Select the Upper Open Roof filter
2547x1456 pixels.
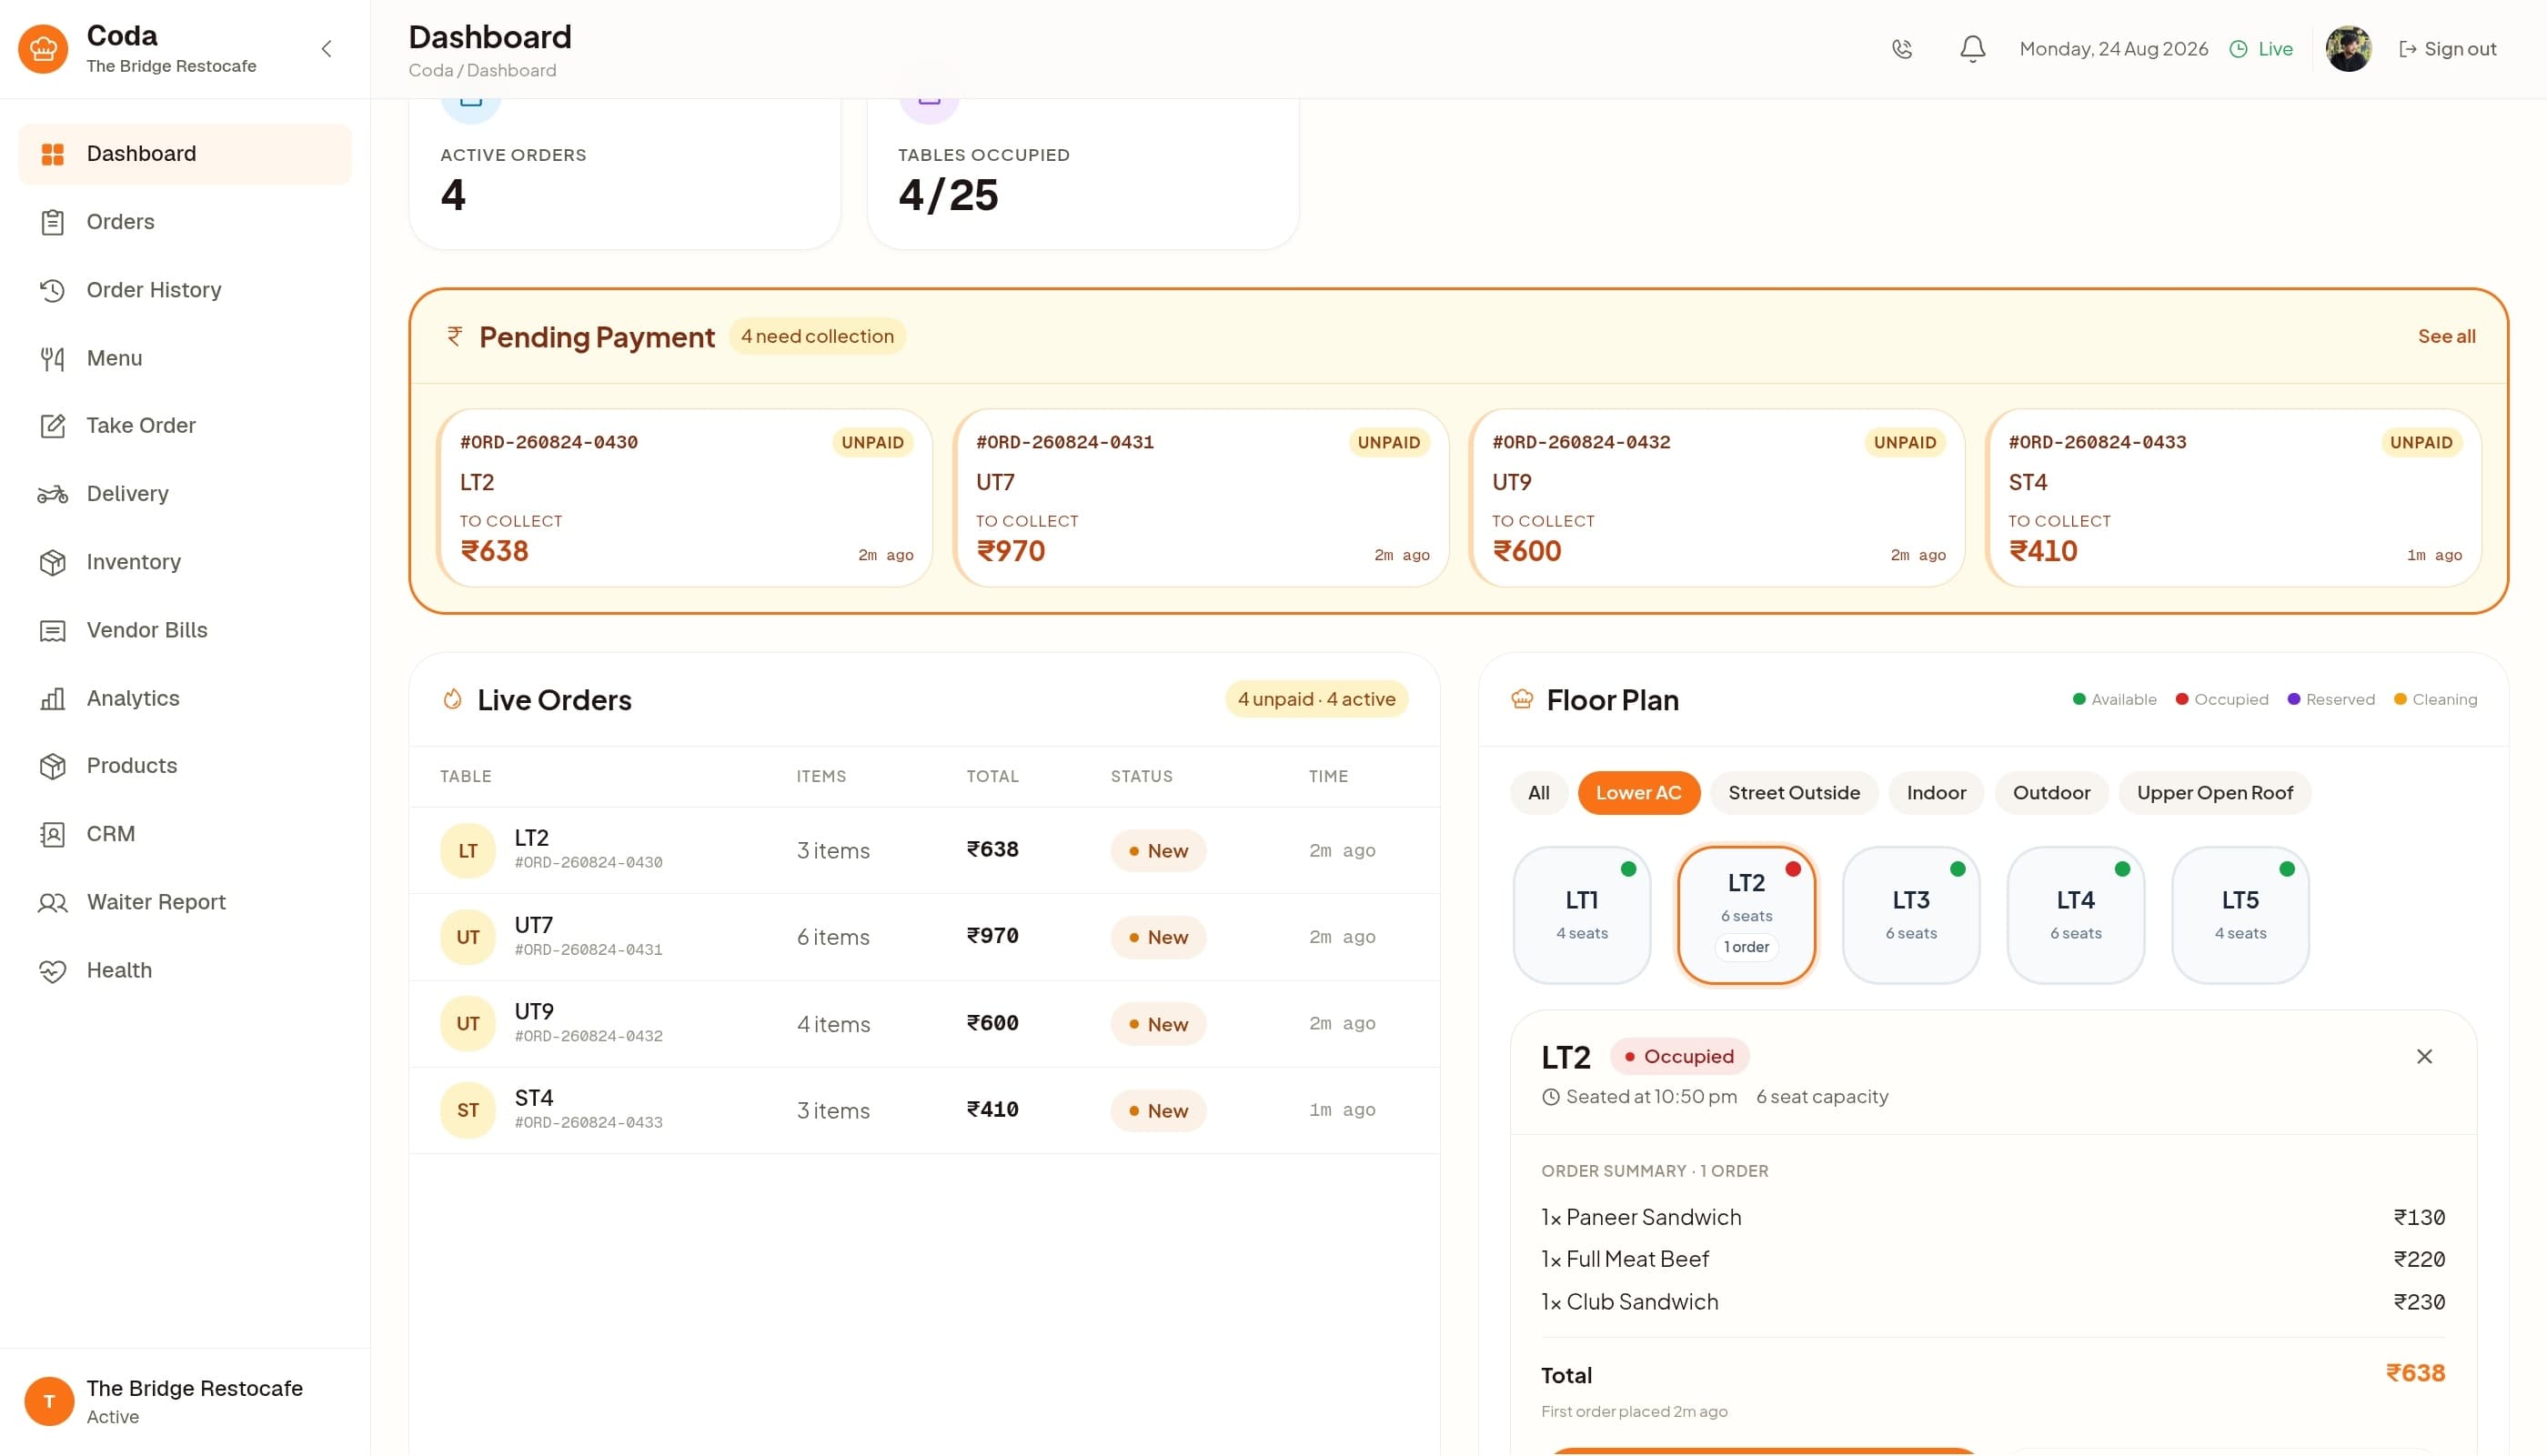(x=2214, y=792)
